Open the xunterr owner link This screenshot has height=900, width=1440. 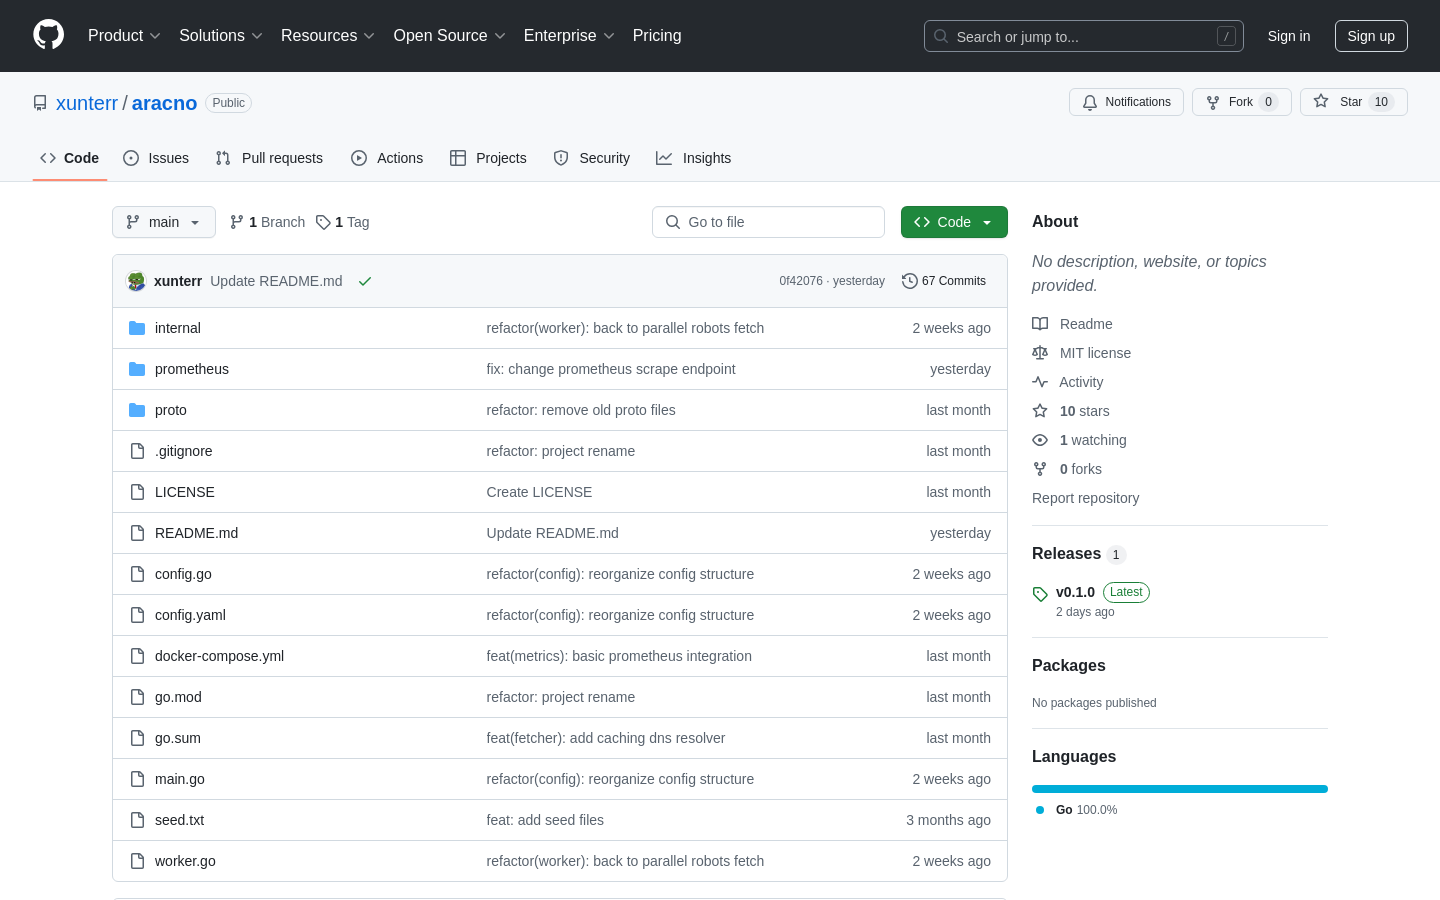pyautogui.click(x=87, y=103)
